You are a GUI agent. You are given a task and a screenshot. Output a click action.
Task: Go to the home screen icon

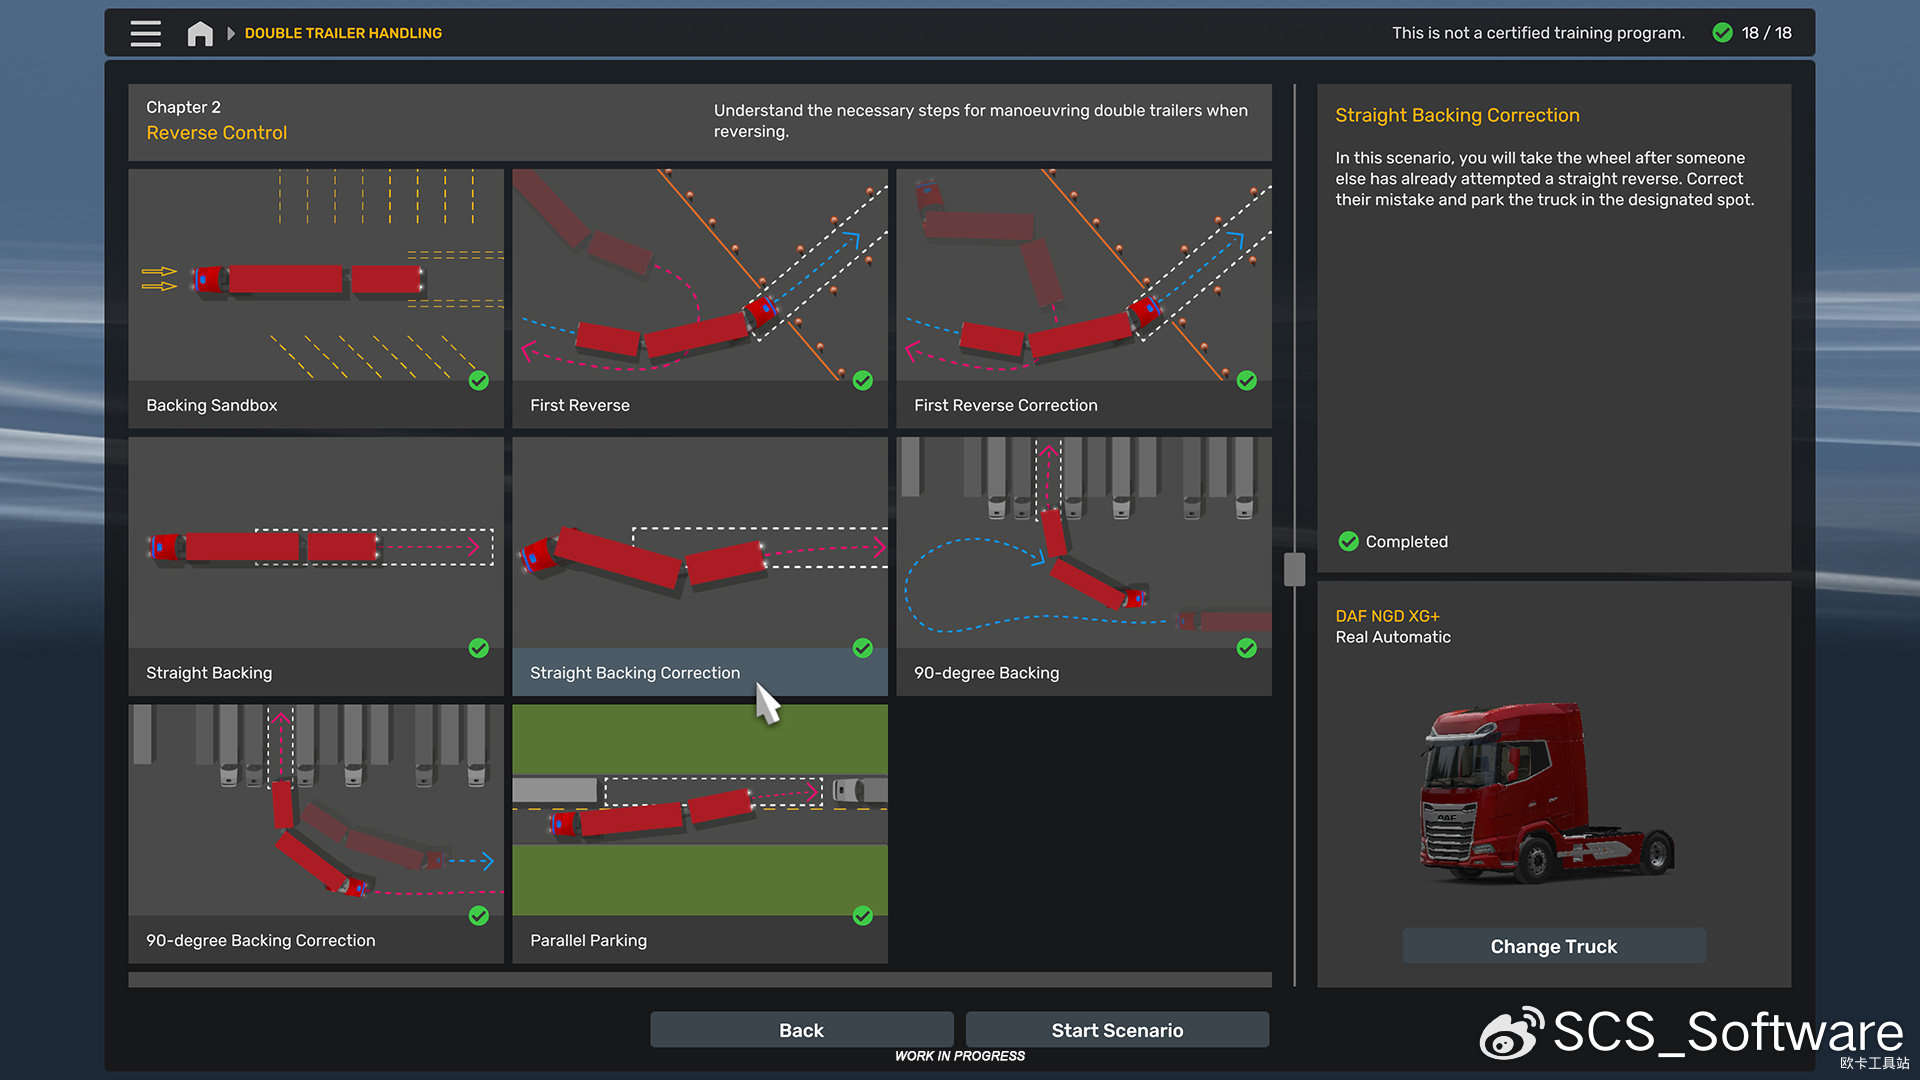(200, 33)
